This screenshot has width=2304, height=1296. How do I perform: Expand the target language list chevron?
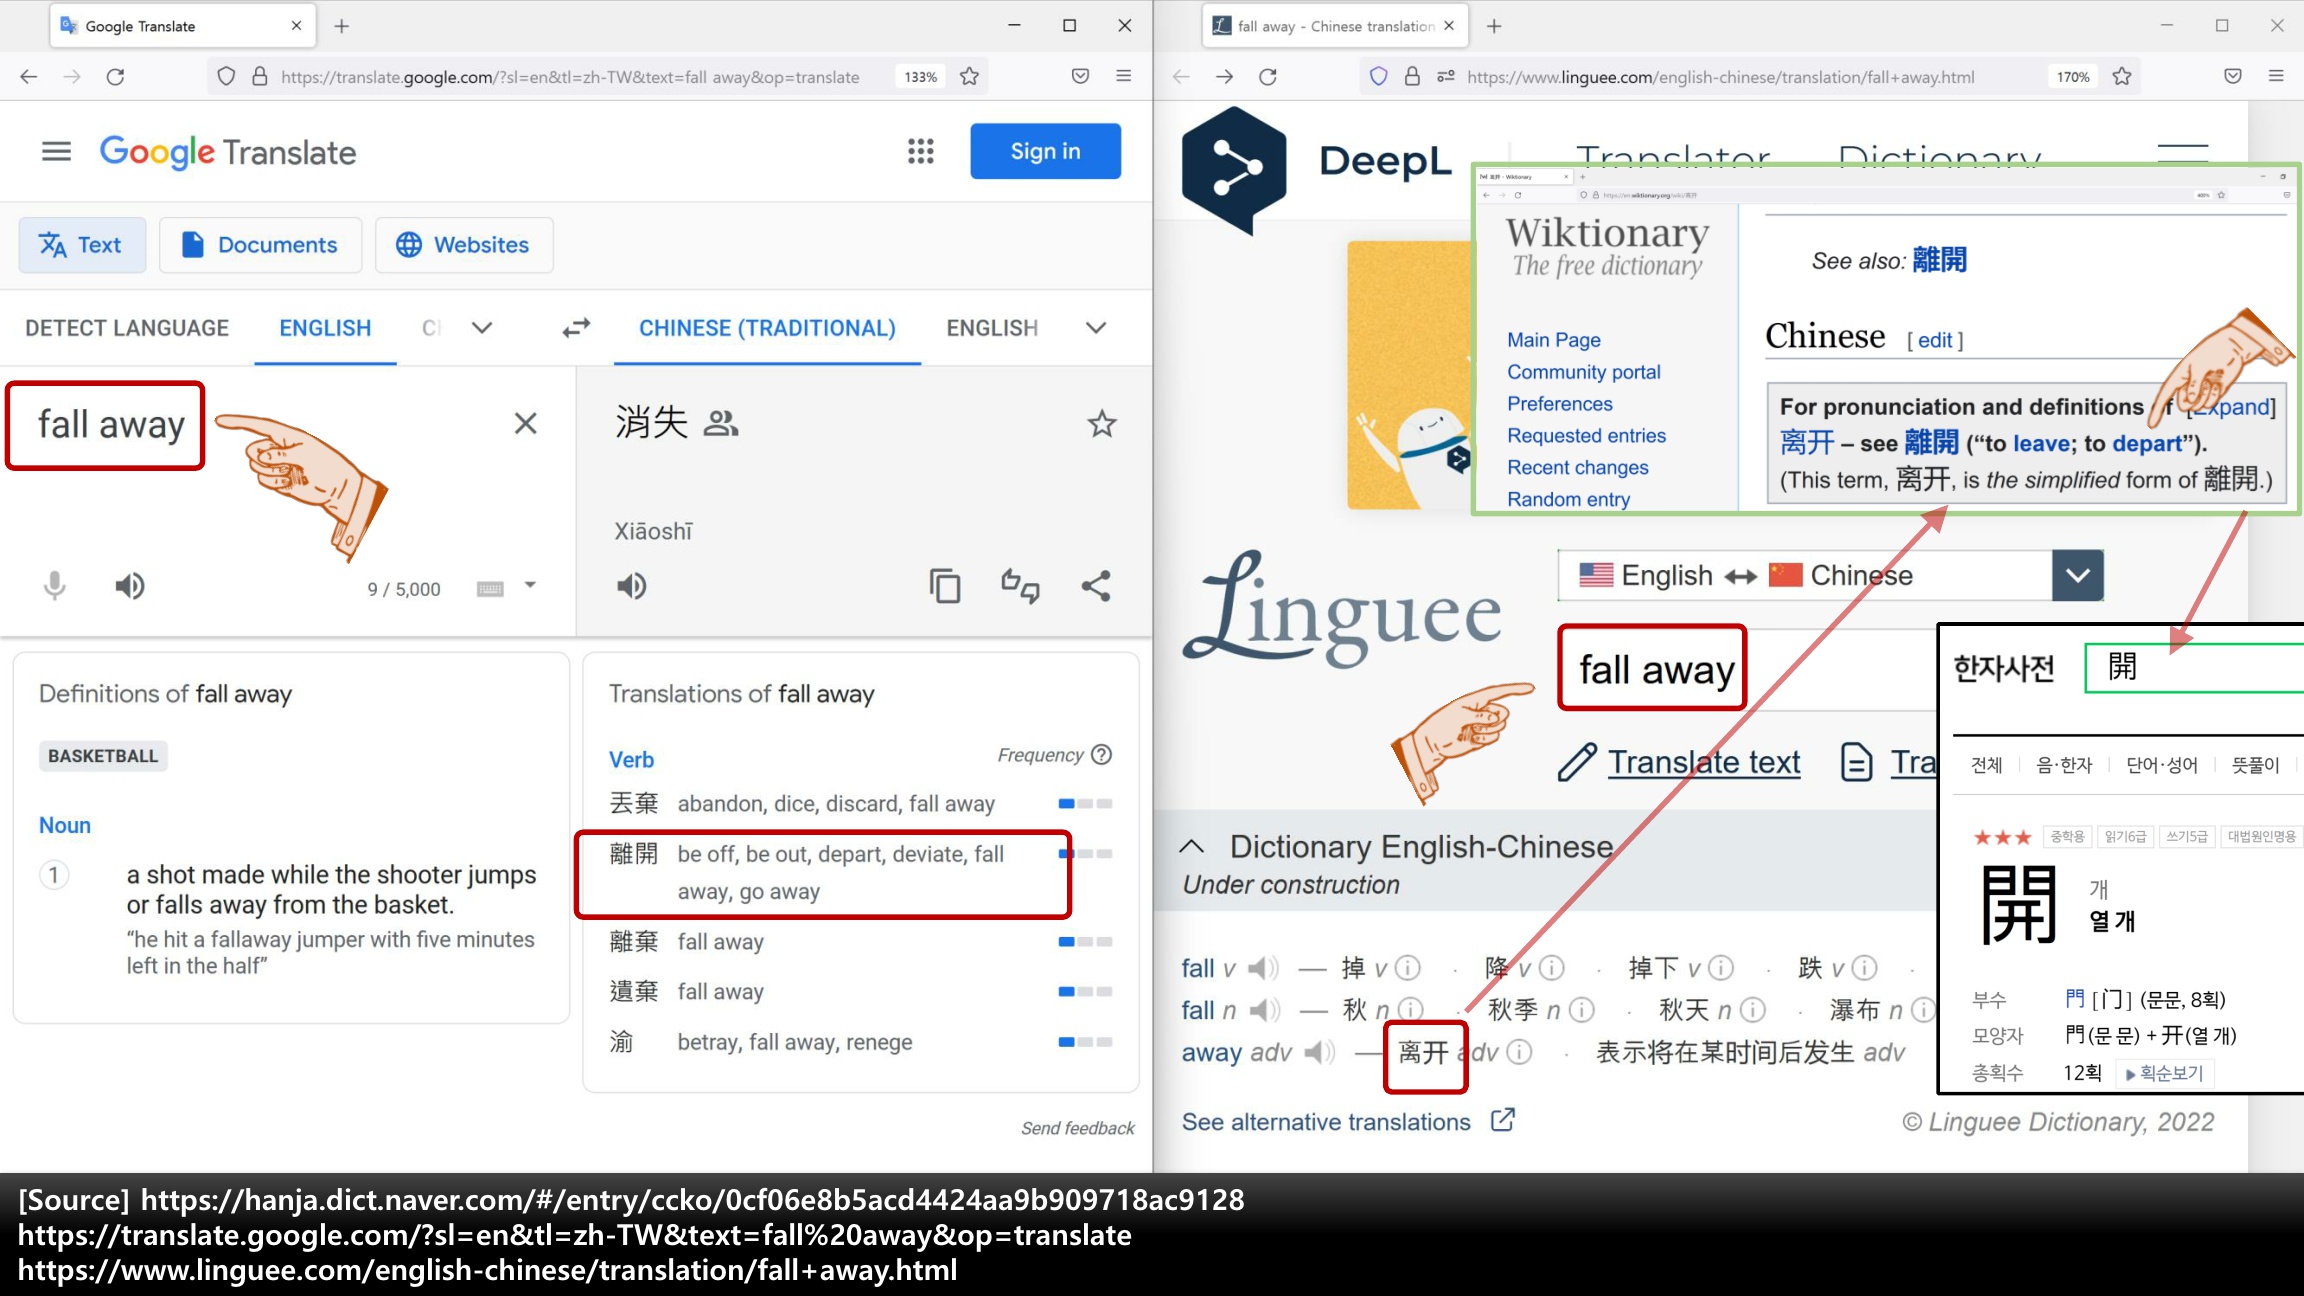point(1096,328)
